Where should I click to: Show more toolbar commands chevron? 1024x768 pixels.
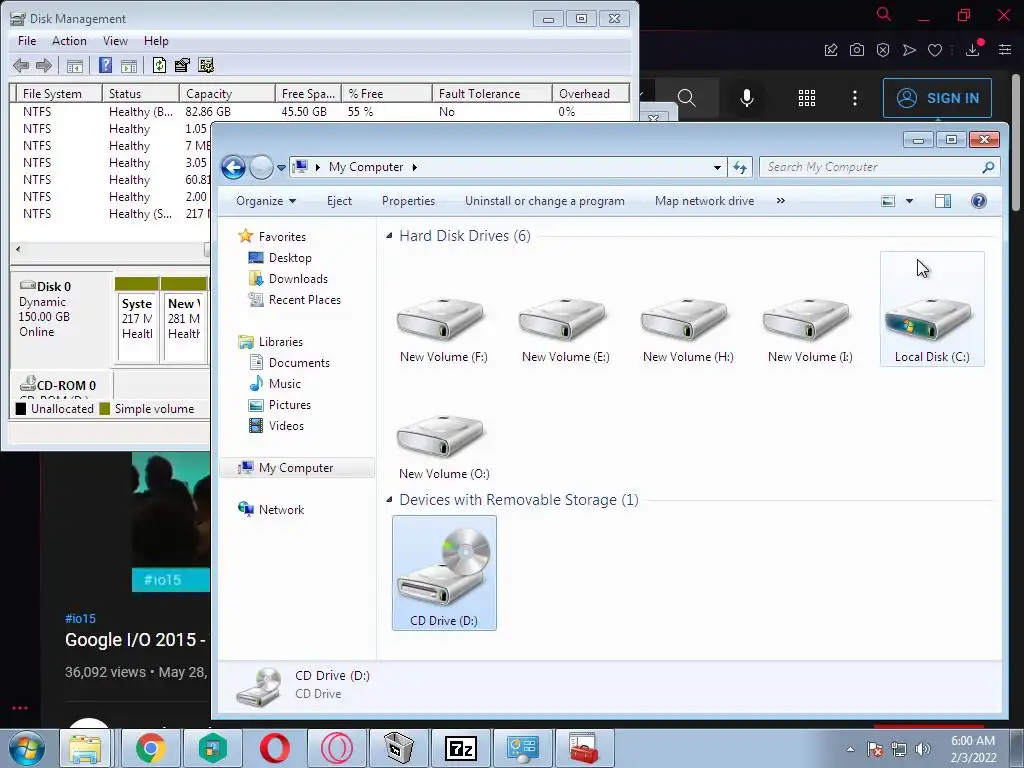pos(780,201)
